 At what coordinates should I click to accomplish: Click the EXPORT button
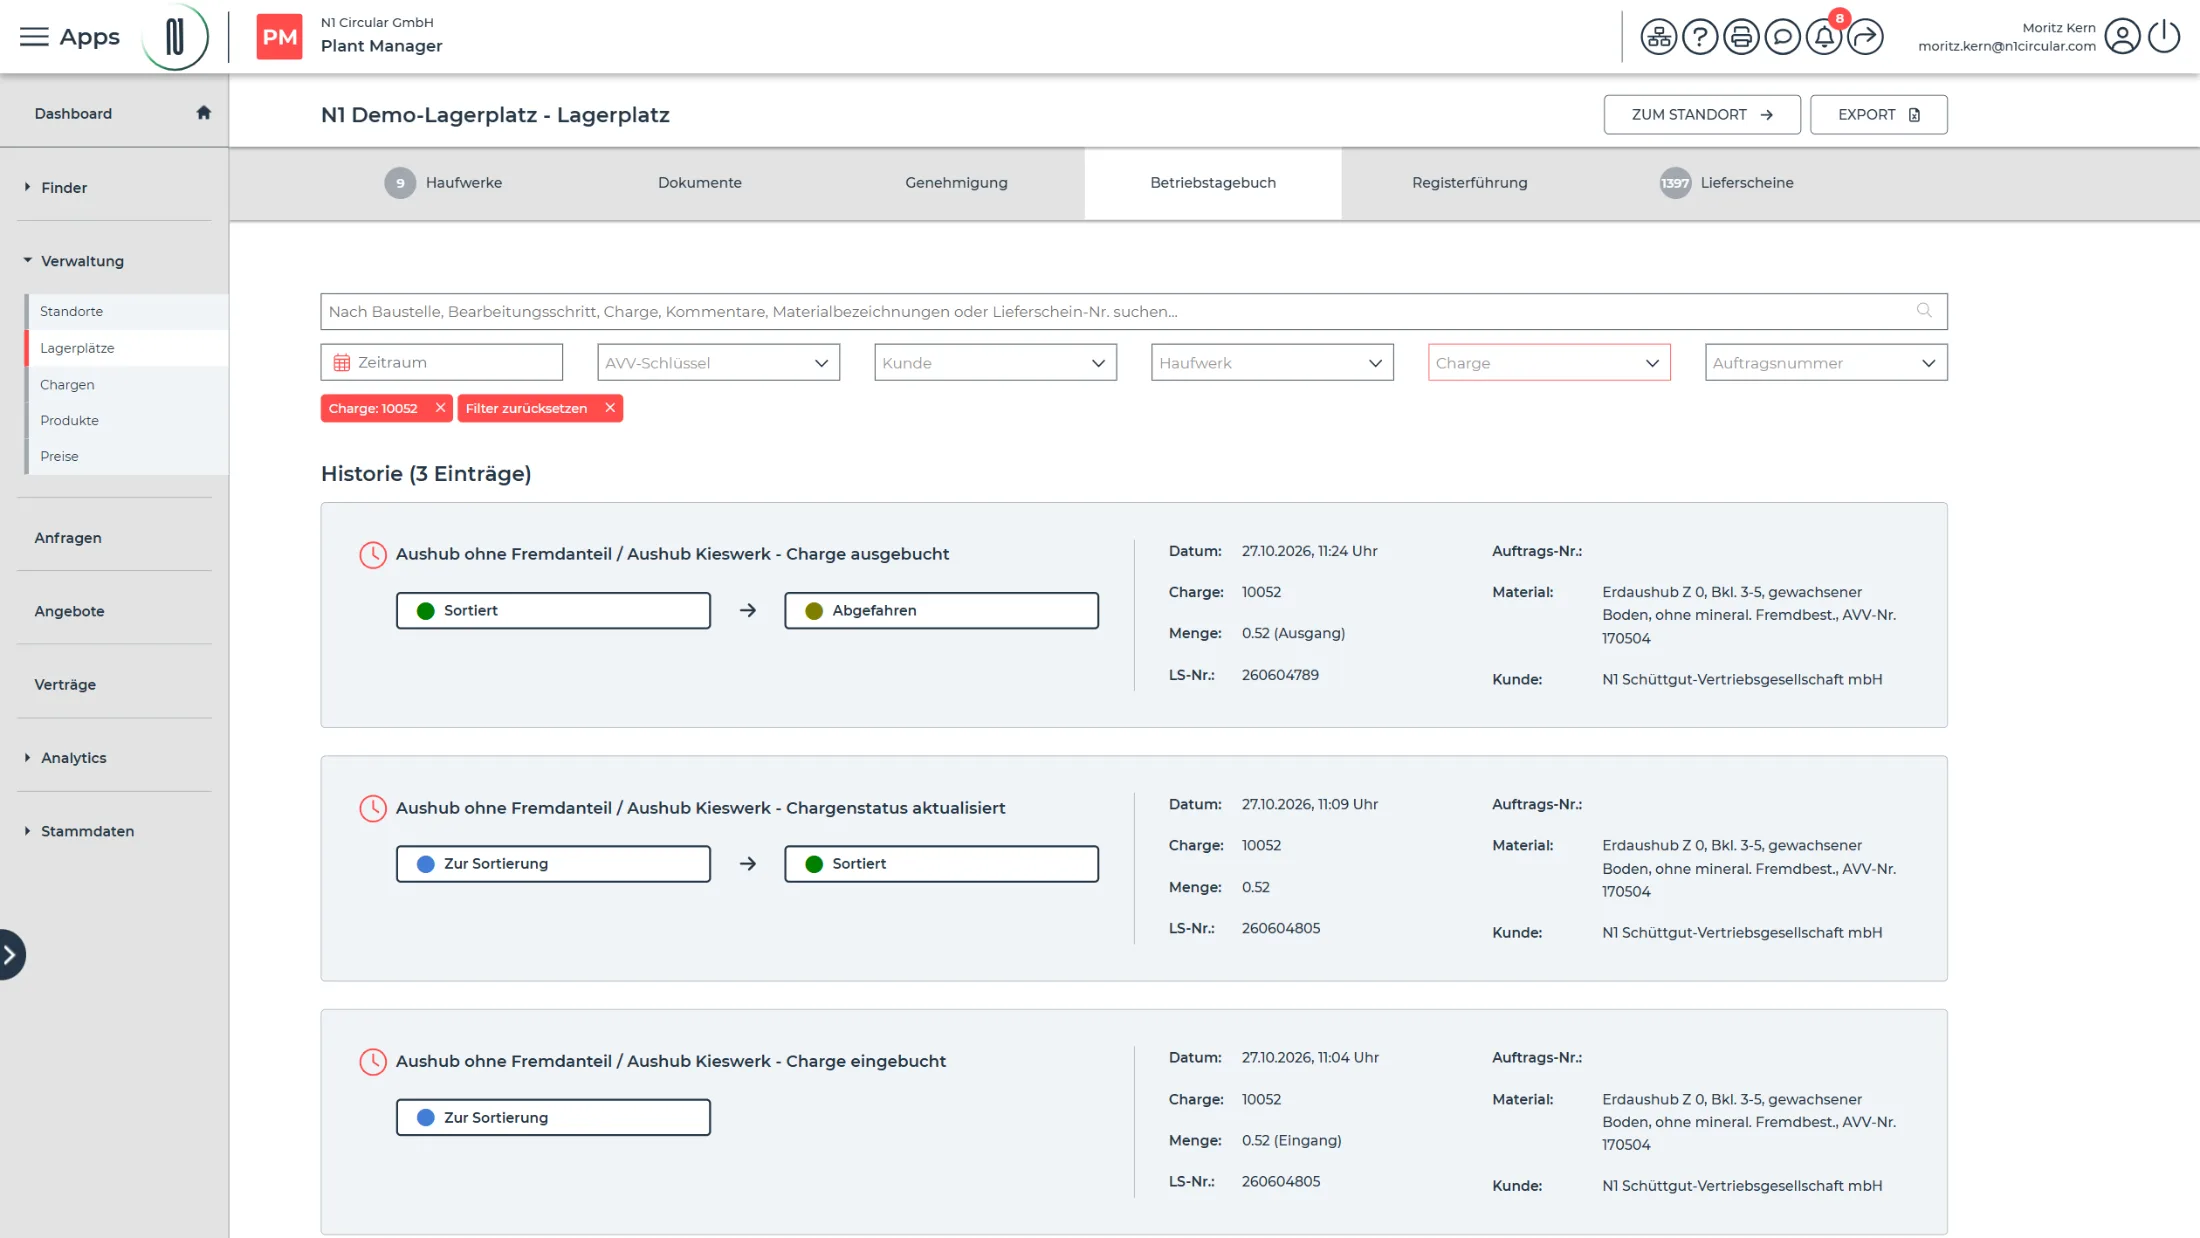[x=1878, y=115]
